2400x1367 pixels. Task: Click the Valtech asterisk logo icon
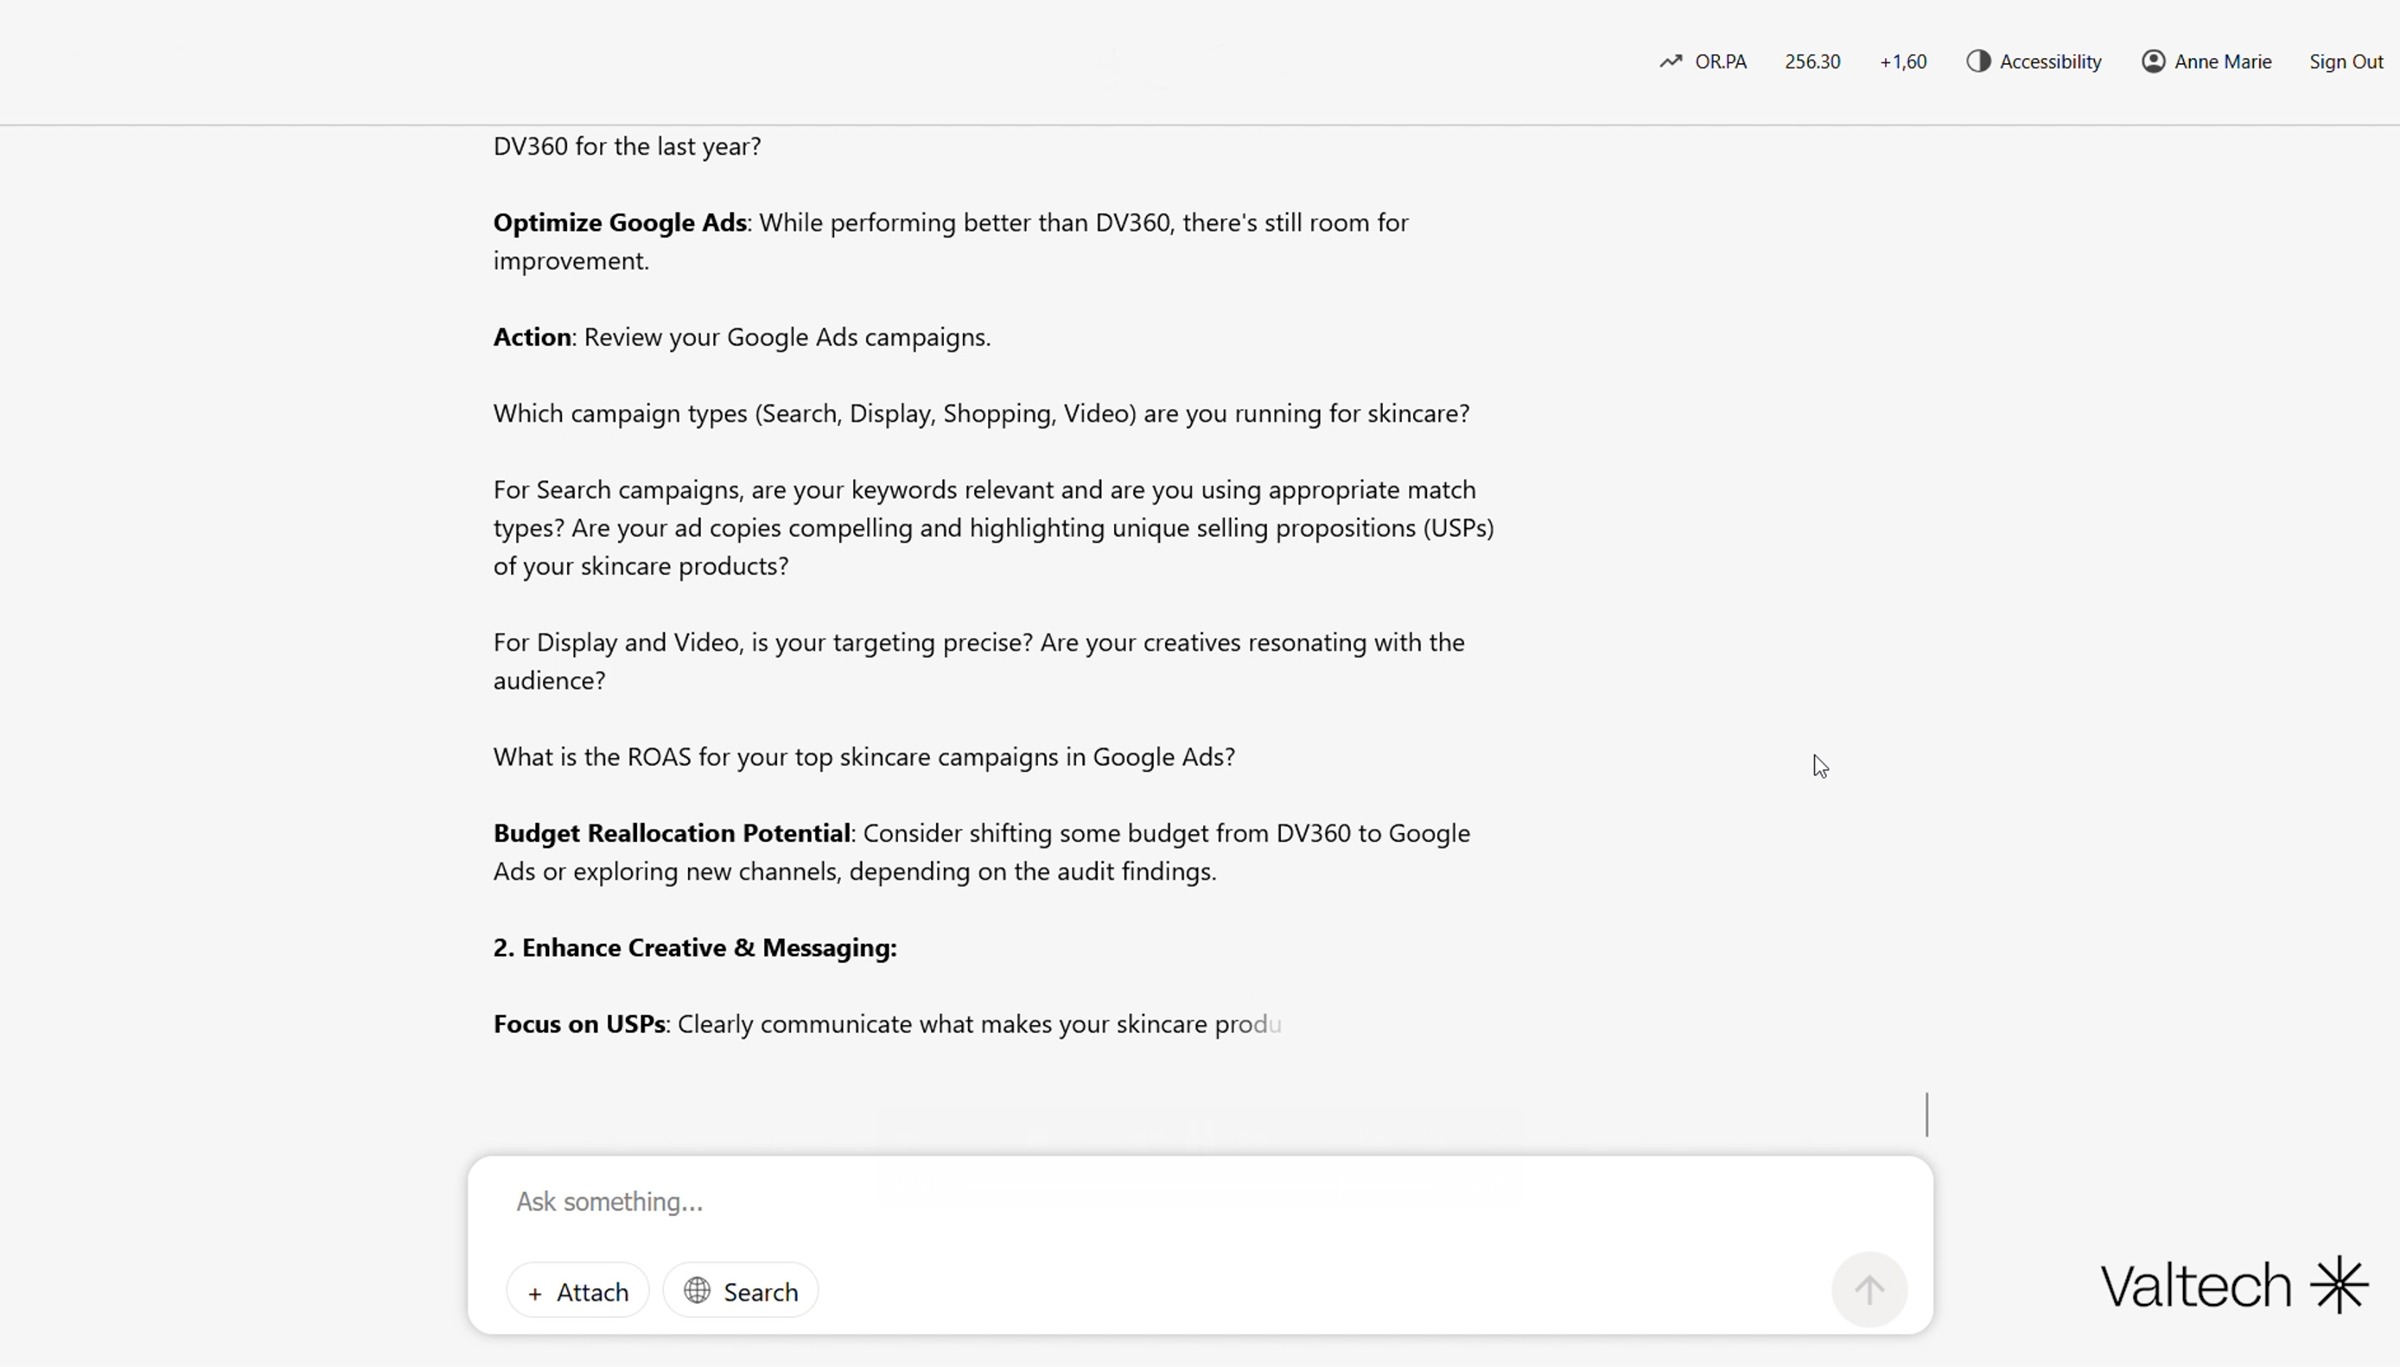(x=2338, y=1285)
